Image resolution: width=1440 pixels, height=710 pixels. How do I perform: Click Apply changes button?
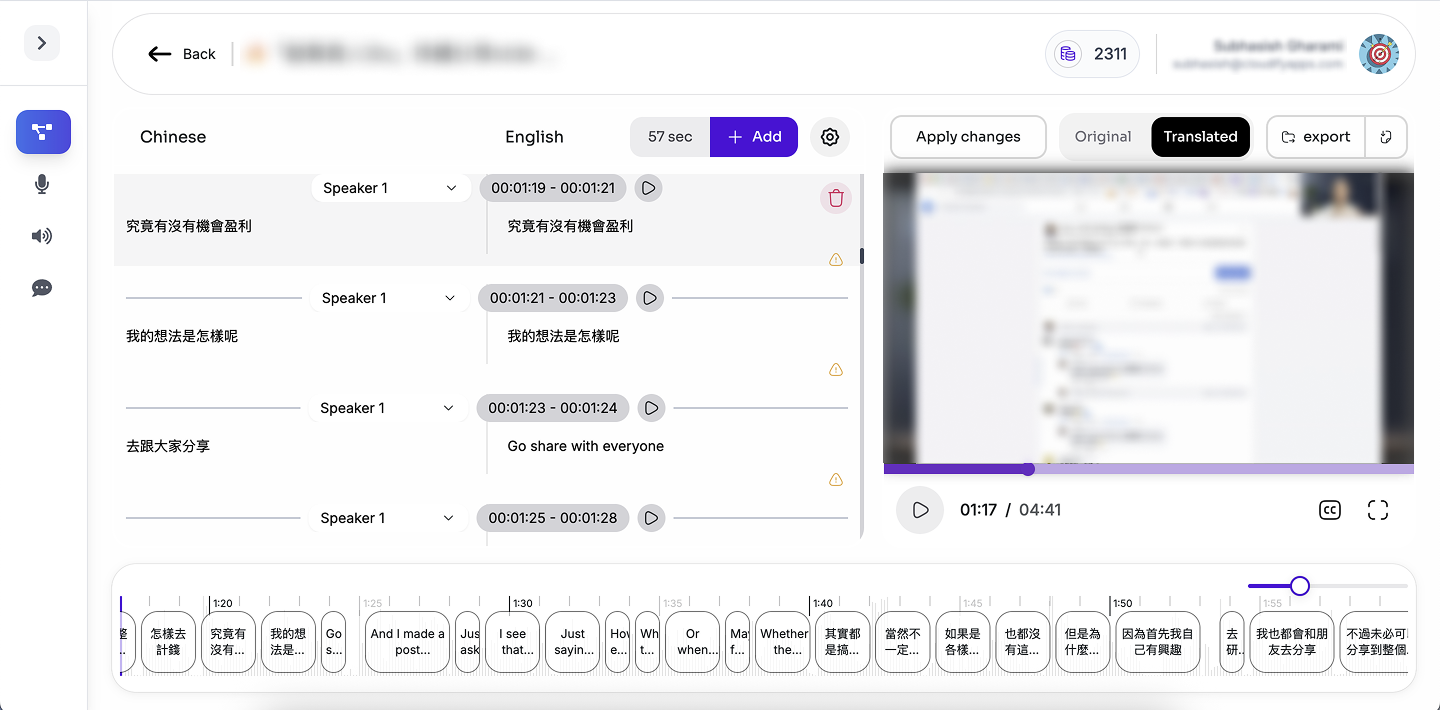(968, 137)
